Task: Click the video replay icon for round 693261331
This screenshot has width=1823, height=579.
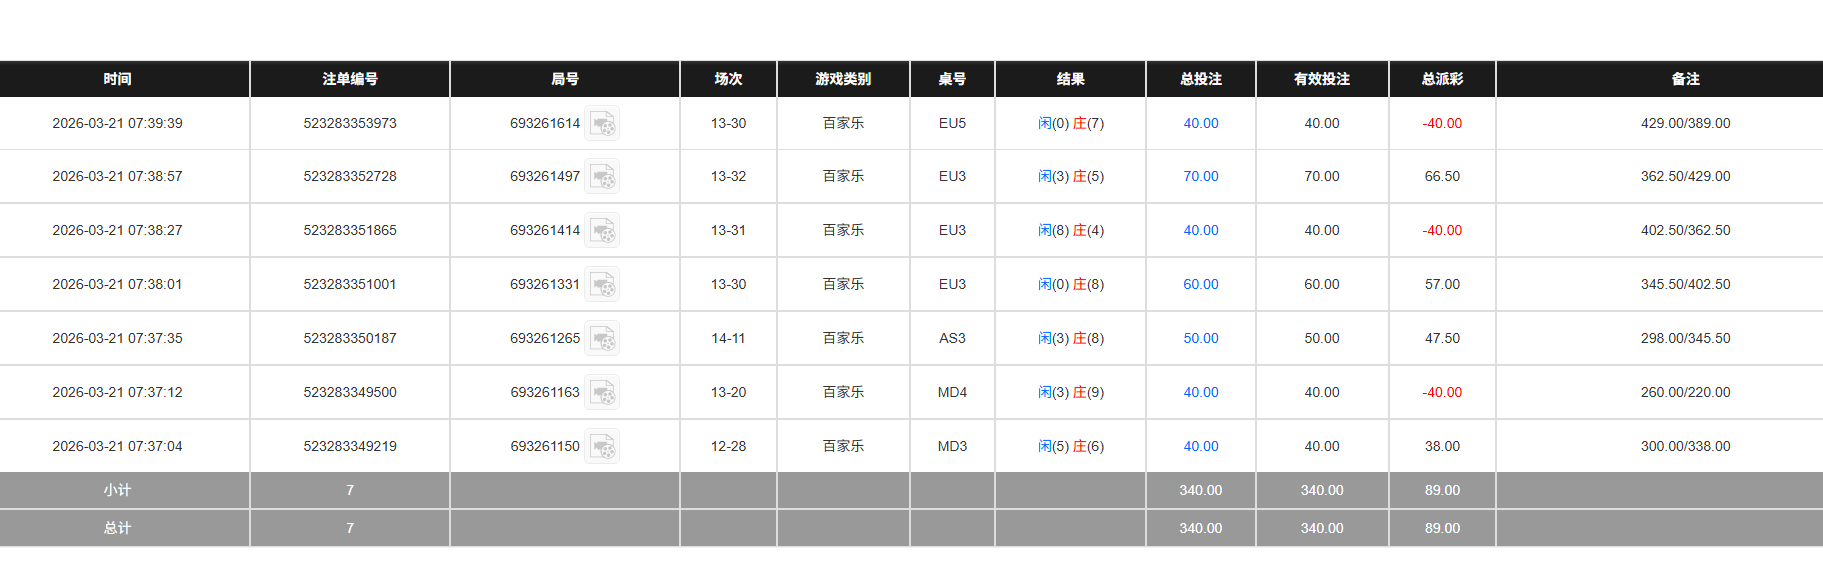Action: 602,284
